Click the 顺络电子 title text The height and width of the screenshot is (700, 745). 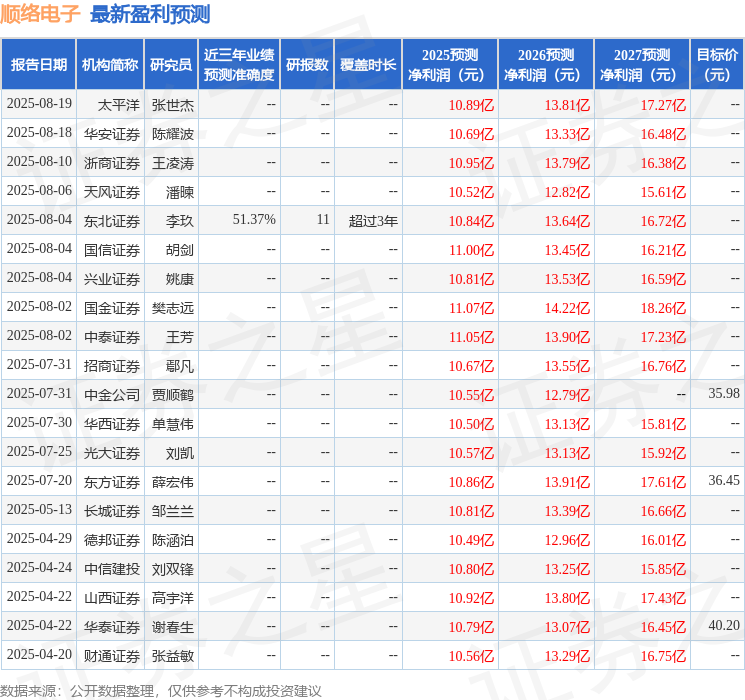(40, 14)
